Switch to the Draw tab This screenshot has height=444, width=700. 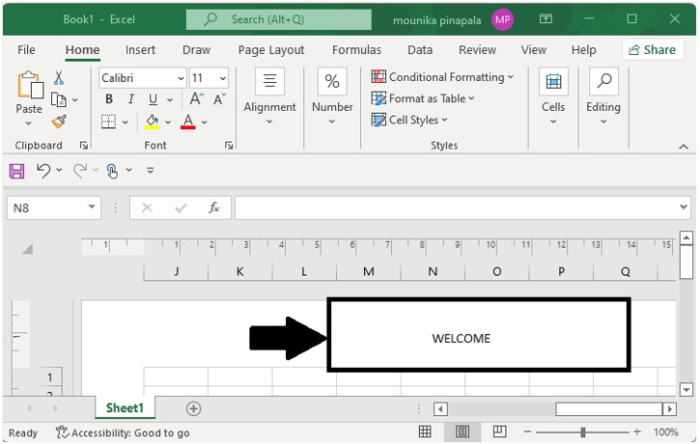coord(196,50)
